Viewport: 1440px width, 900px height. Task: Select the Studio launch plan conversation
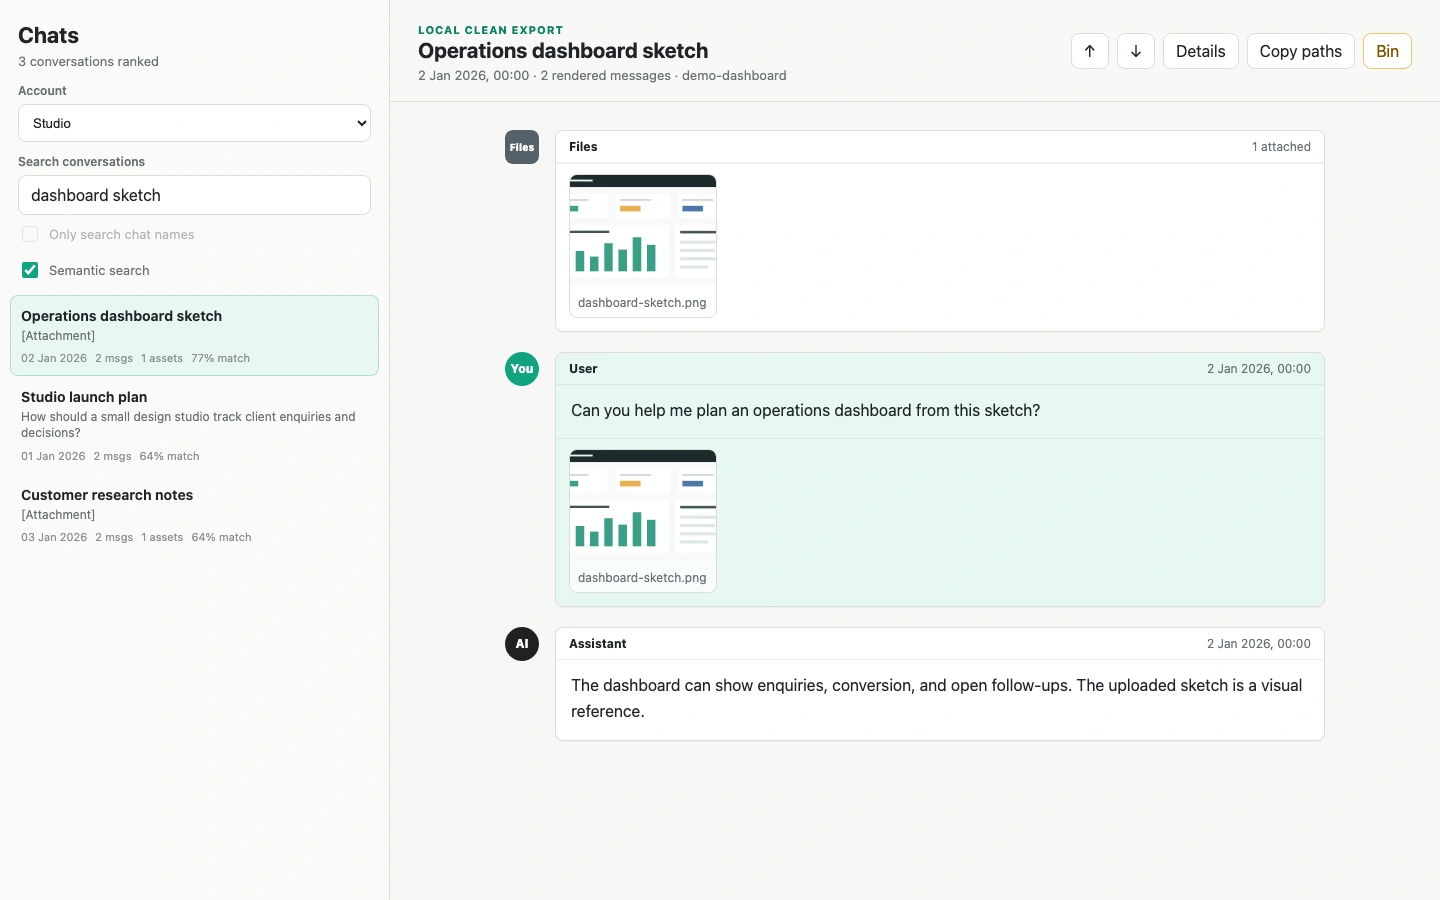tap(194, 425)
